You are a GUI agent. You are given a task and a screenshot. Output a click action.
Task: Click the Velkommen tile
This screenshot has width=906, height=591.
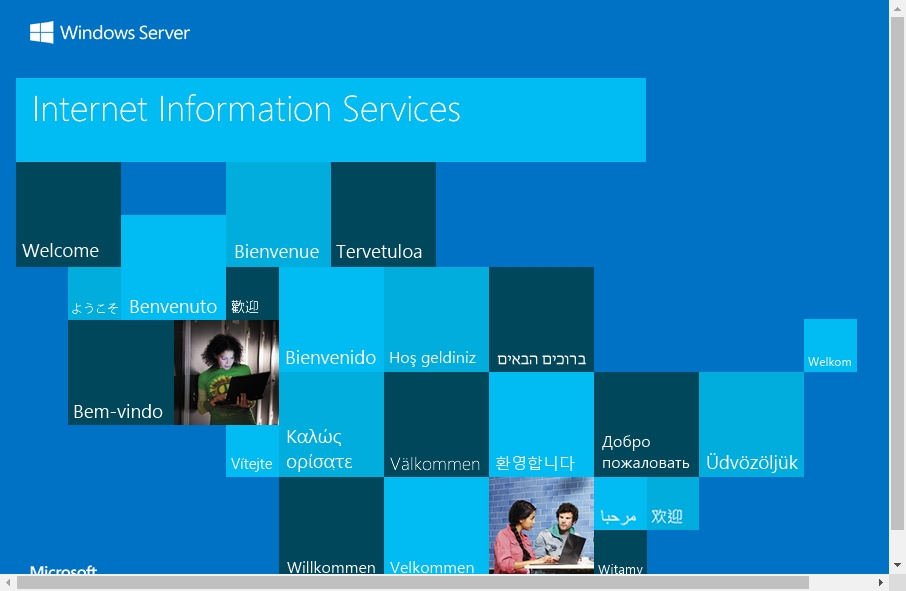[436, 526]
